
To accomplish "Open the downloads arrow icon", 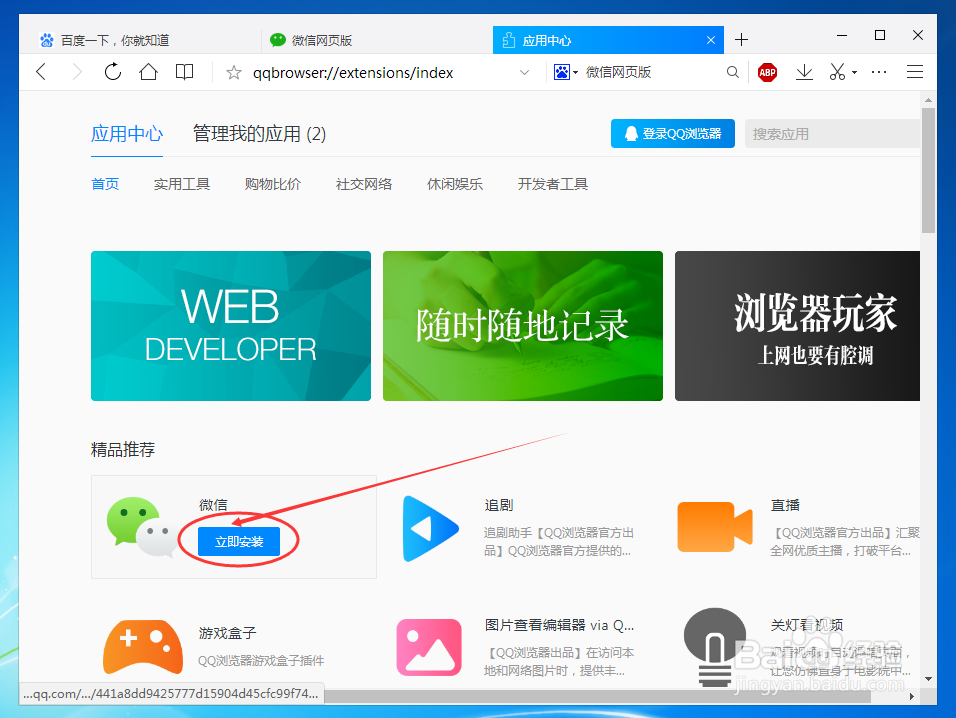I will point(804,73).
